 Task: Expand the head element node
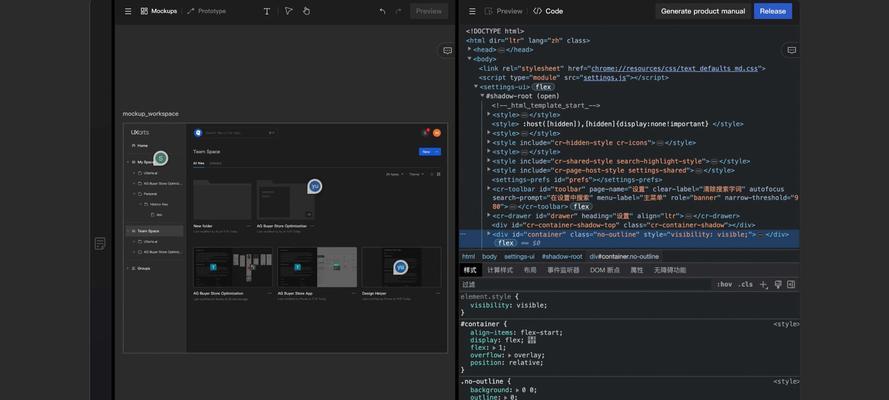pyautogui.click(x=469, y=49)
